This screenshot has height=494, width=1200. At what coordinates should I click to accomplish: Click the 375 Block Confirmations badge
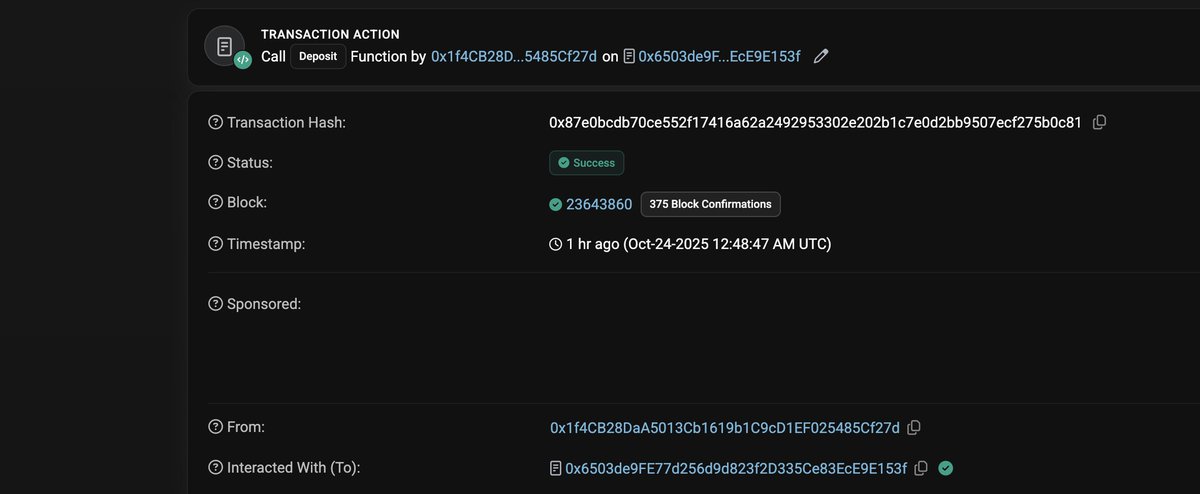[x=710, y=204]
